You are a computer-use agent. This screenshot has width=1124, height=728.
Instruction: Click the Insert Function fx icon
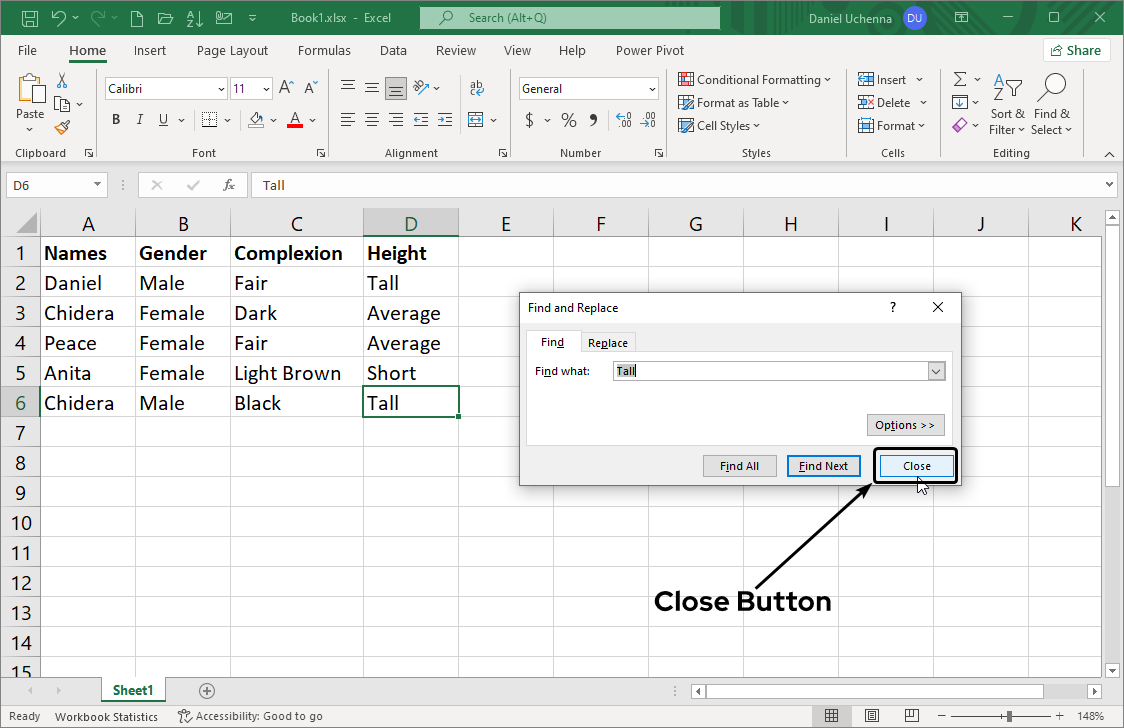coord(229,185)
